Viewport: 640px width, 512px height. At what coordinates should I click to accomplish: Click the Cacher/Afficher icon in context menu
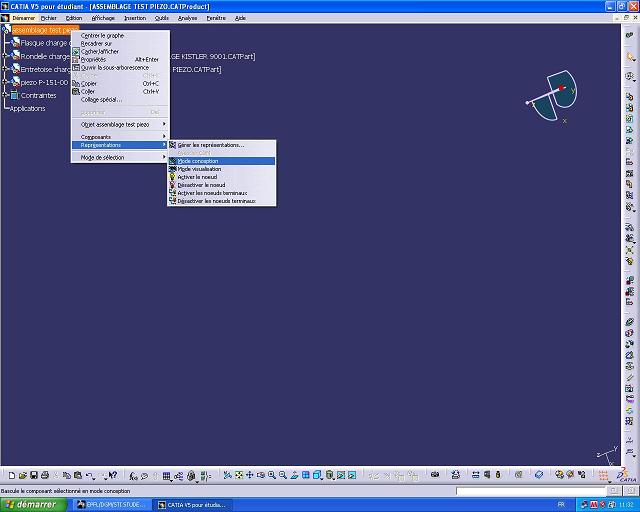[76, 51]
